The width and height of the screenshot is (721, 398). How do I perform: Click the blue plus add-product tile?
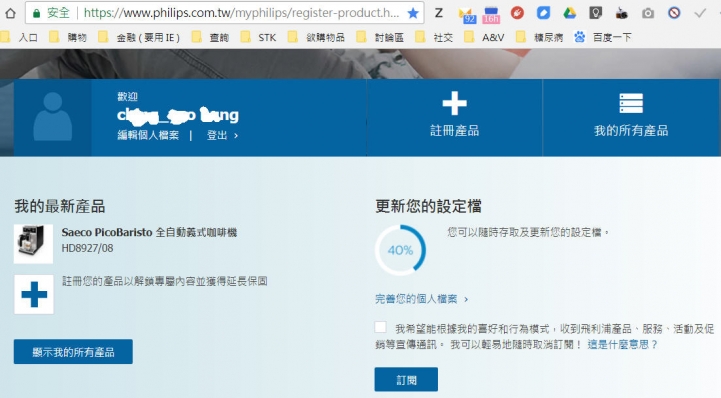point(34,295)
